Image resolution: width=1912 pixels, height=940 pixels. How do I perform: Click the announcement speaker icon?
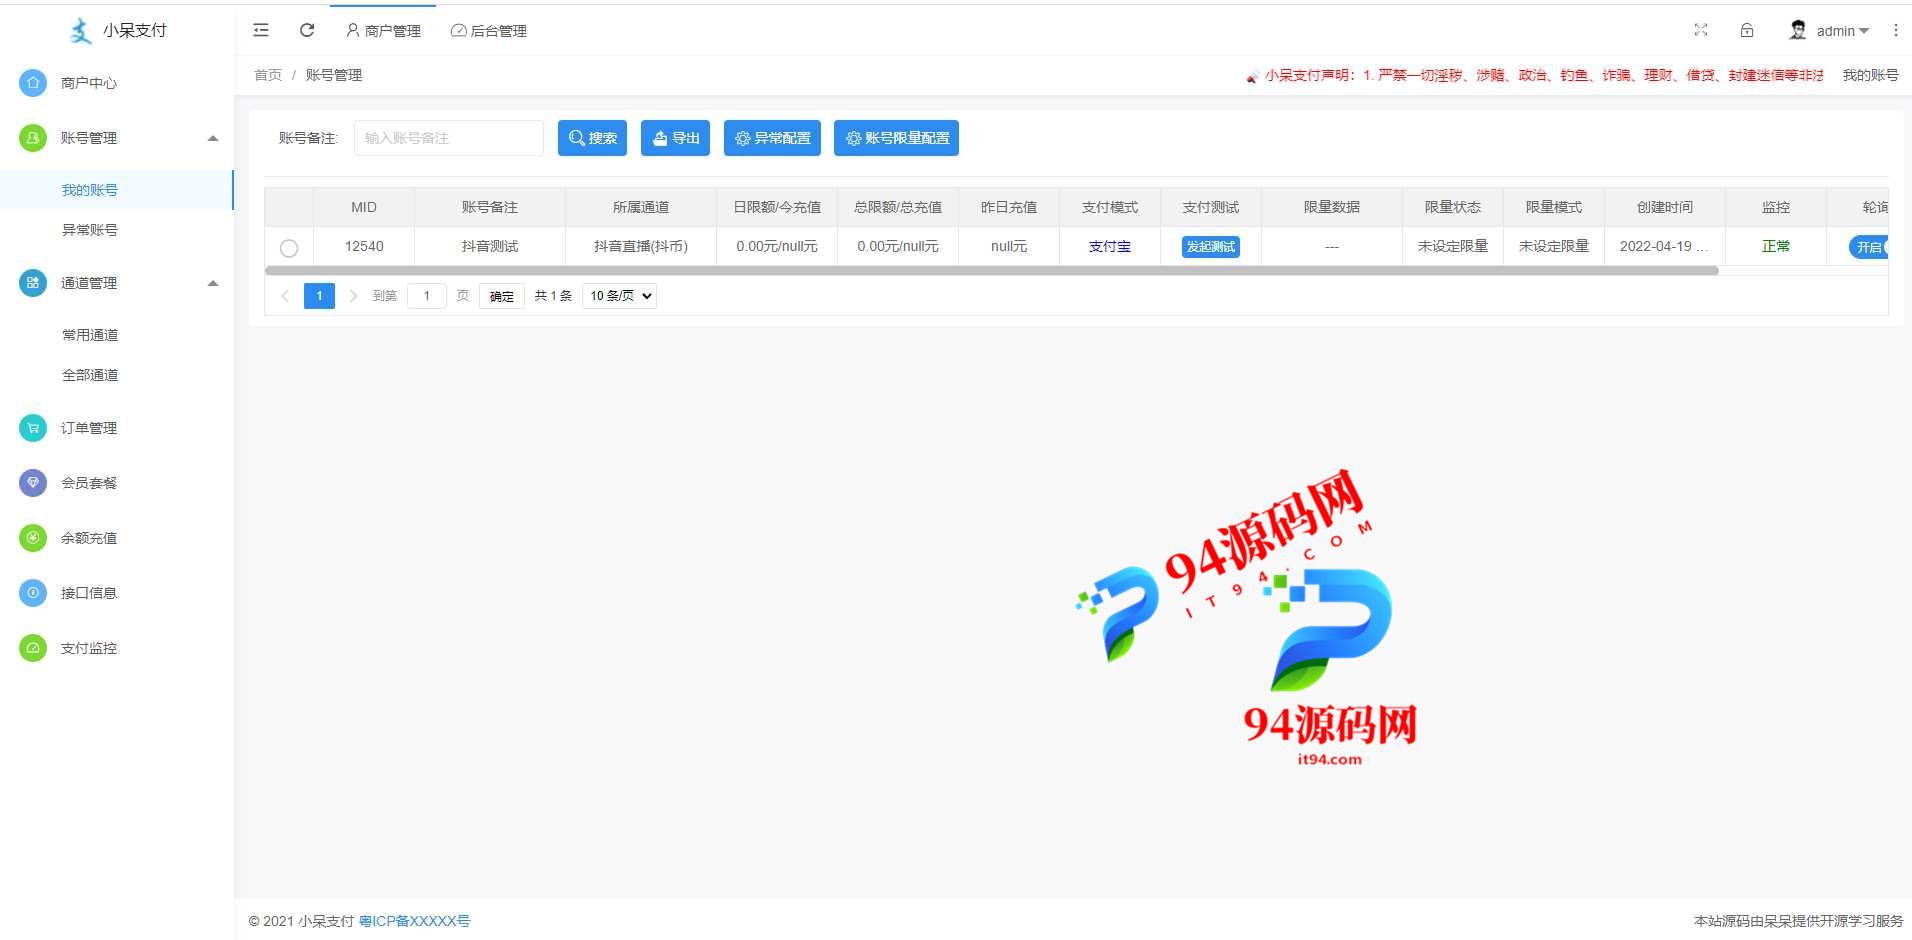[x=1252, y=76]
